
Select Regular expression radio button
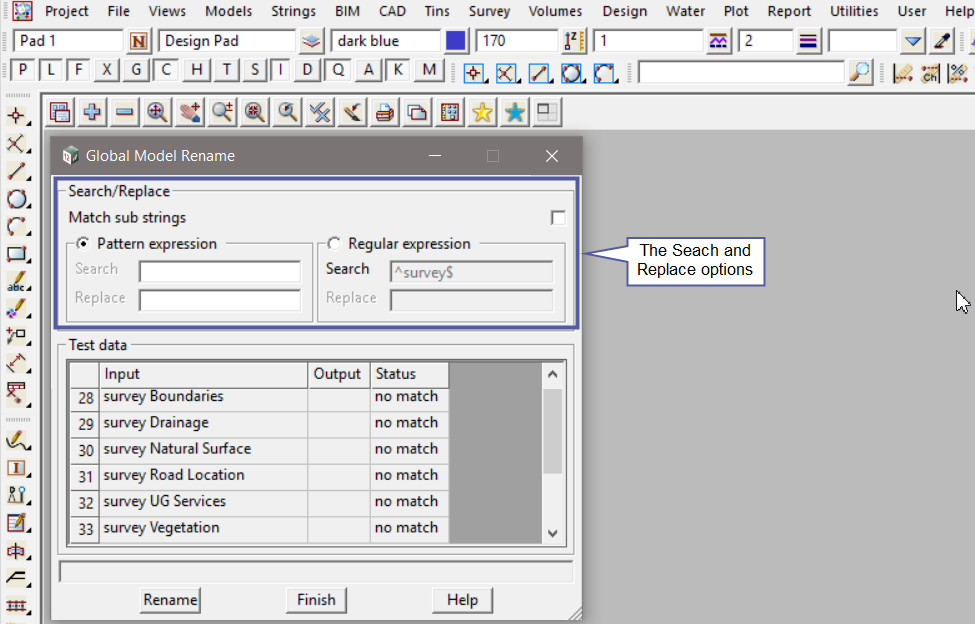334,244
